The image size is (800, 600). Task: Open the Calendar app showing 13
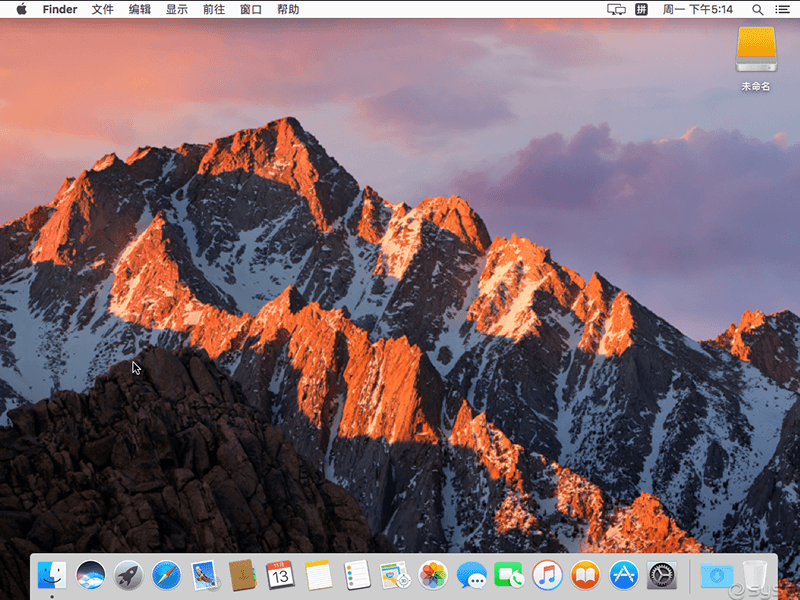pyautogui.click(x=280, y=576)
